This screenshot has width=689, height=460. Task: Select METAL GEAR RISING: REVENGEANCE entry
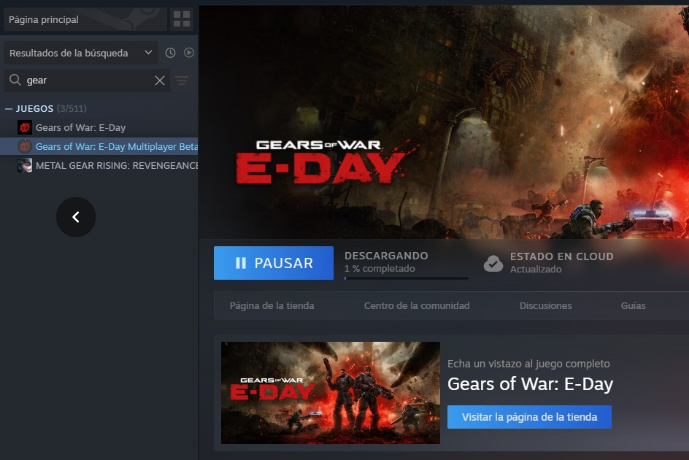[116, 166]
